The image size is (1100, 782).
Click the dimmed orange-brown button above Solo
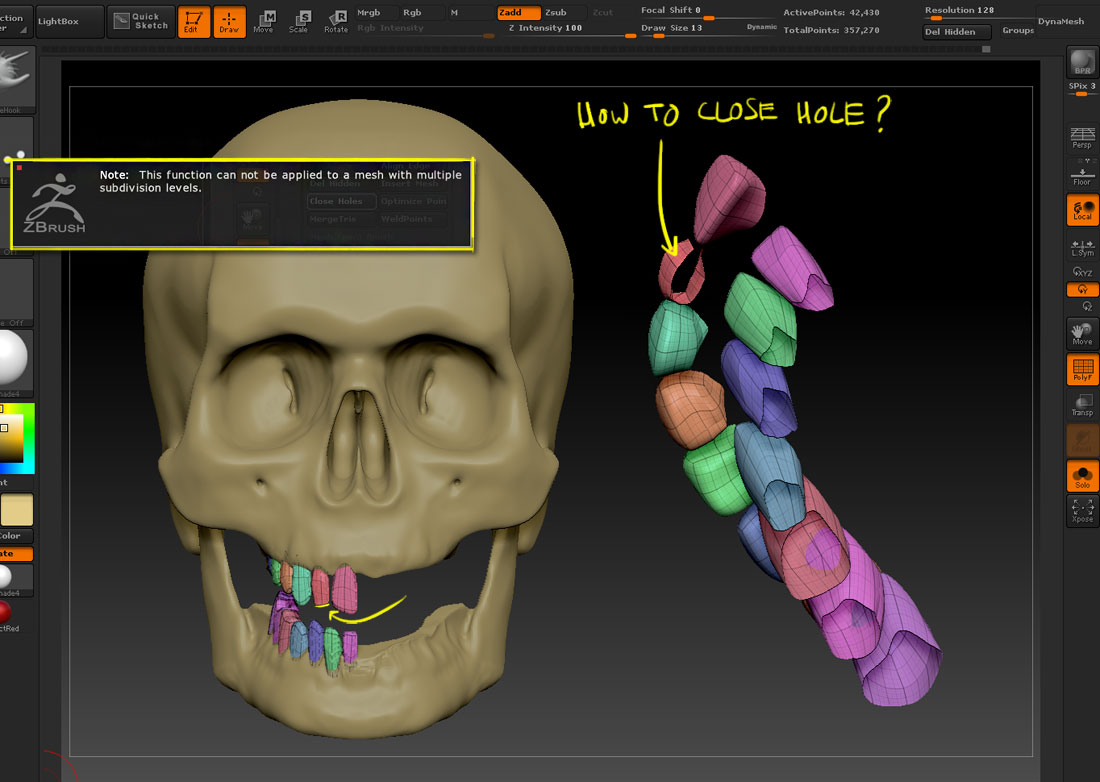[1082, 441]
